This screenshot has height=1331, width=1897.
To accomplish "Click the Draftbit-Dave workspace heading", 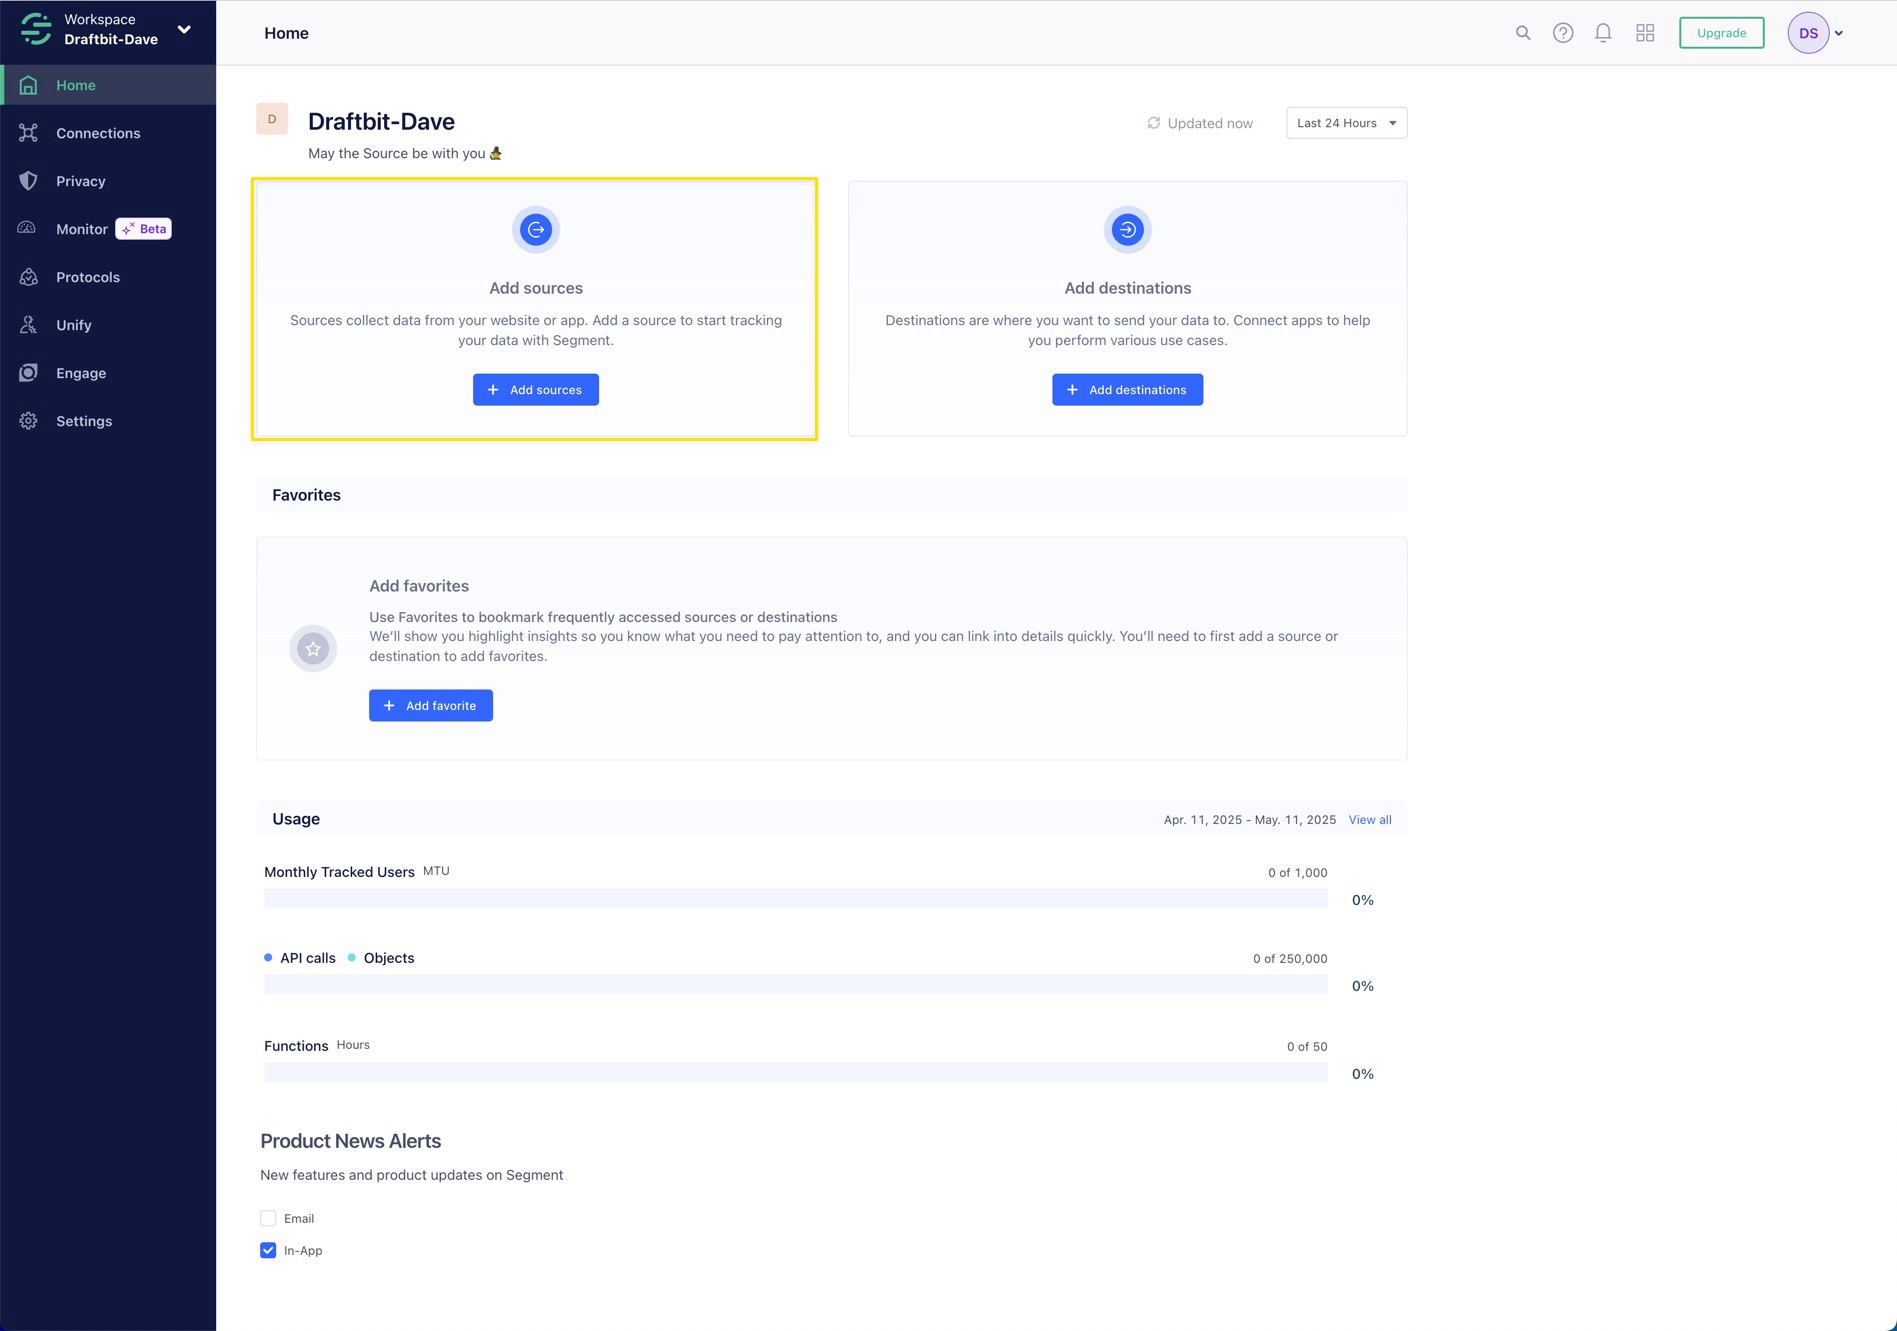I will 381,122.
